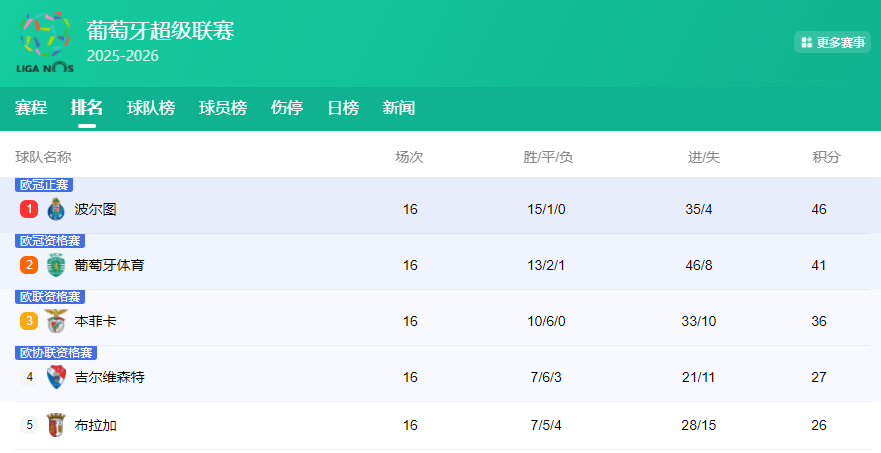This screenshot has height=453, width=881.
Task: Click the Liga NOS league logo
Action: click(45, 42)
